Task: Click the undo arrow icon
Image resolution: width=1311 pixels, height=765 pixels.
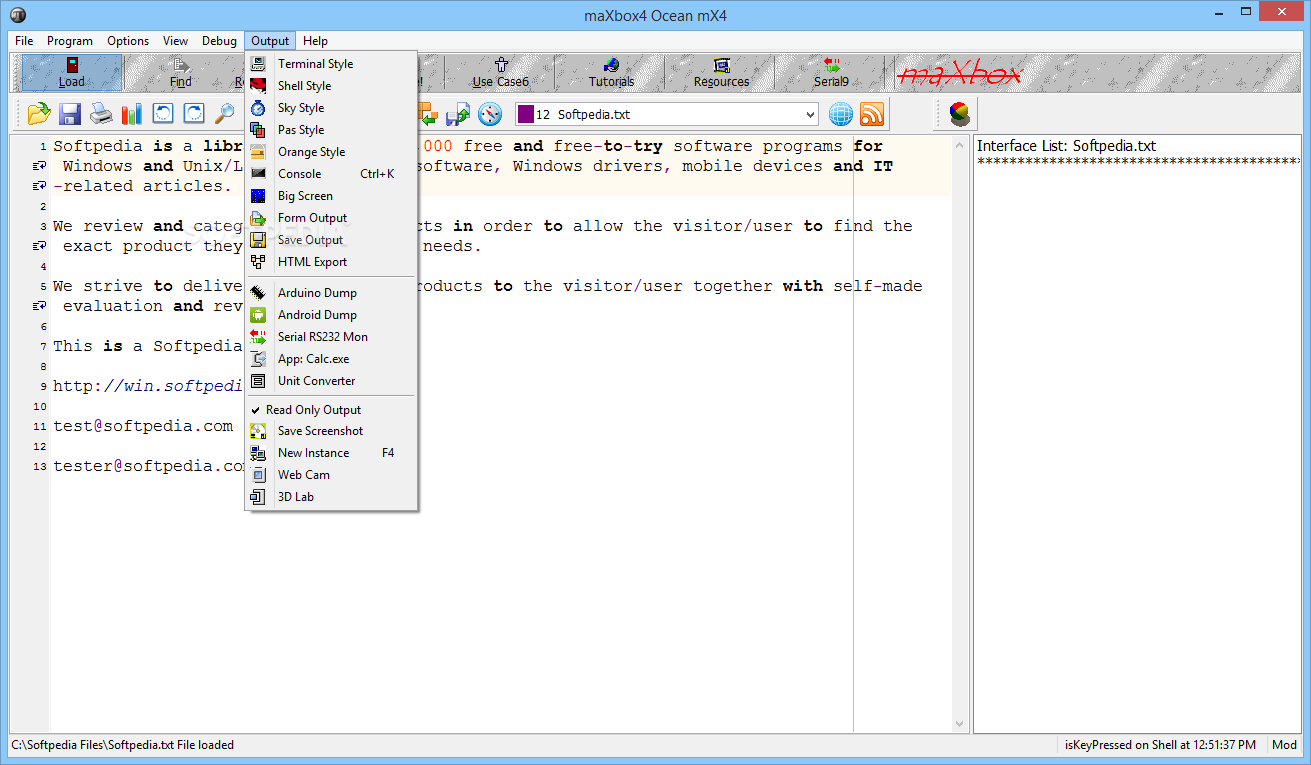Action: [x=163, y=114]
